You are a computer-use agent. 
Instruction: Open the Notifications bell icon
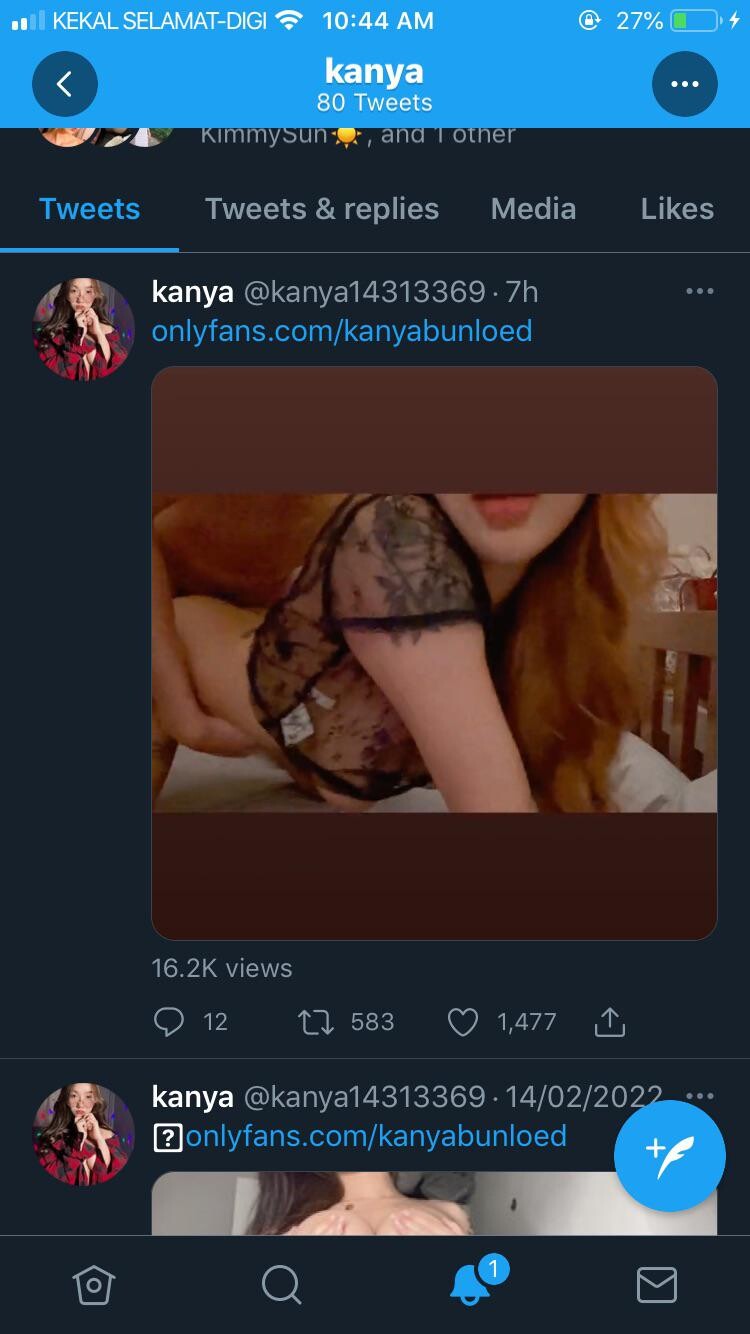[470, 1285]
